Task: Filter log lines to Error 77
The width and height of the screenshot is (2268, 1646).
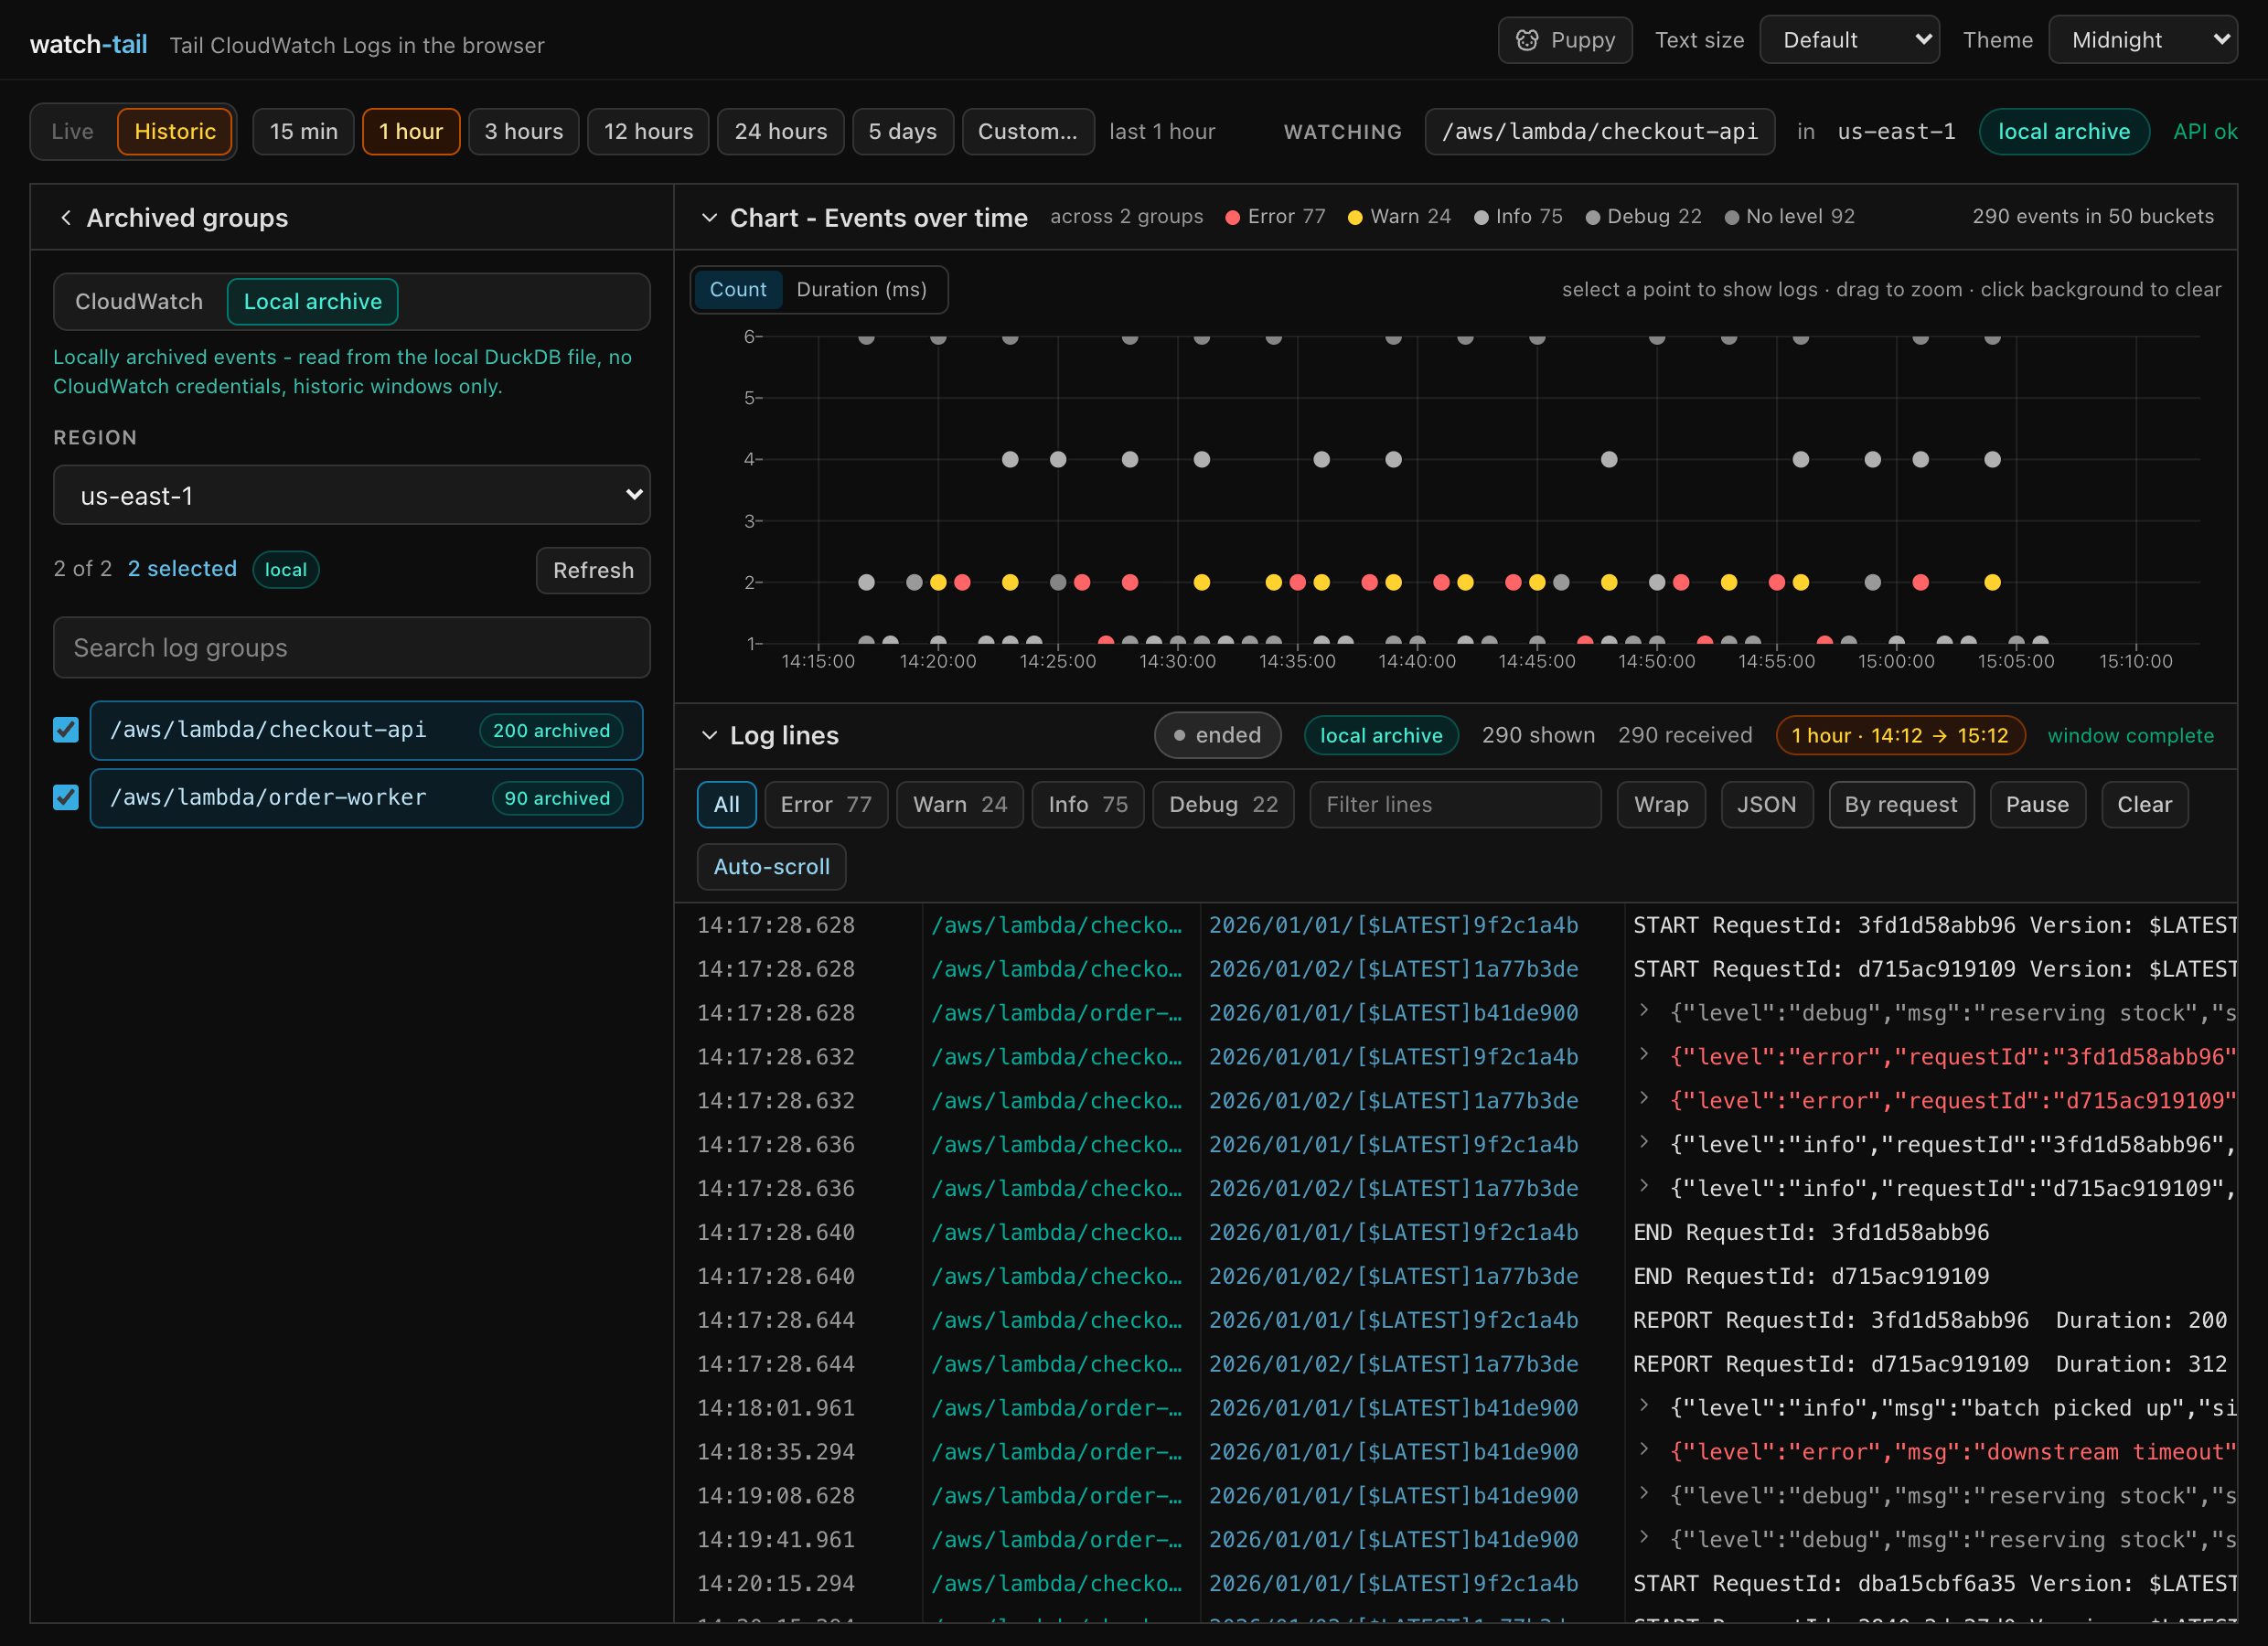Action: point(826,805)
